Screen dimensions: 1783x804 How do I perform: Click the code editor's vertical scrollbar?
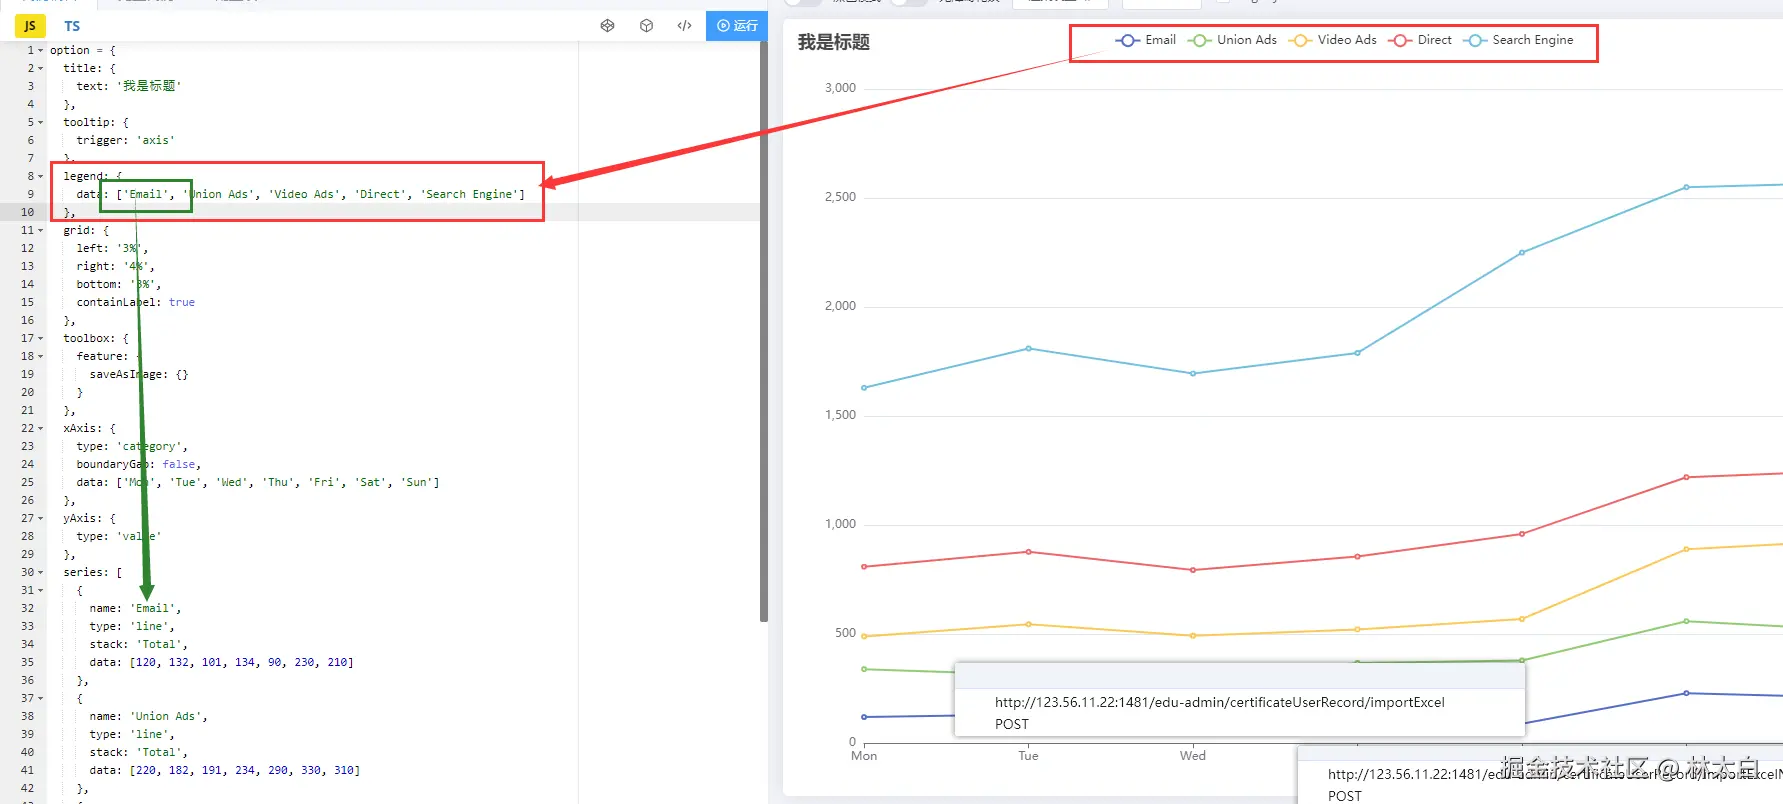coord(764,330)
